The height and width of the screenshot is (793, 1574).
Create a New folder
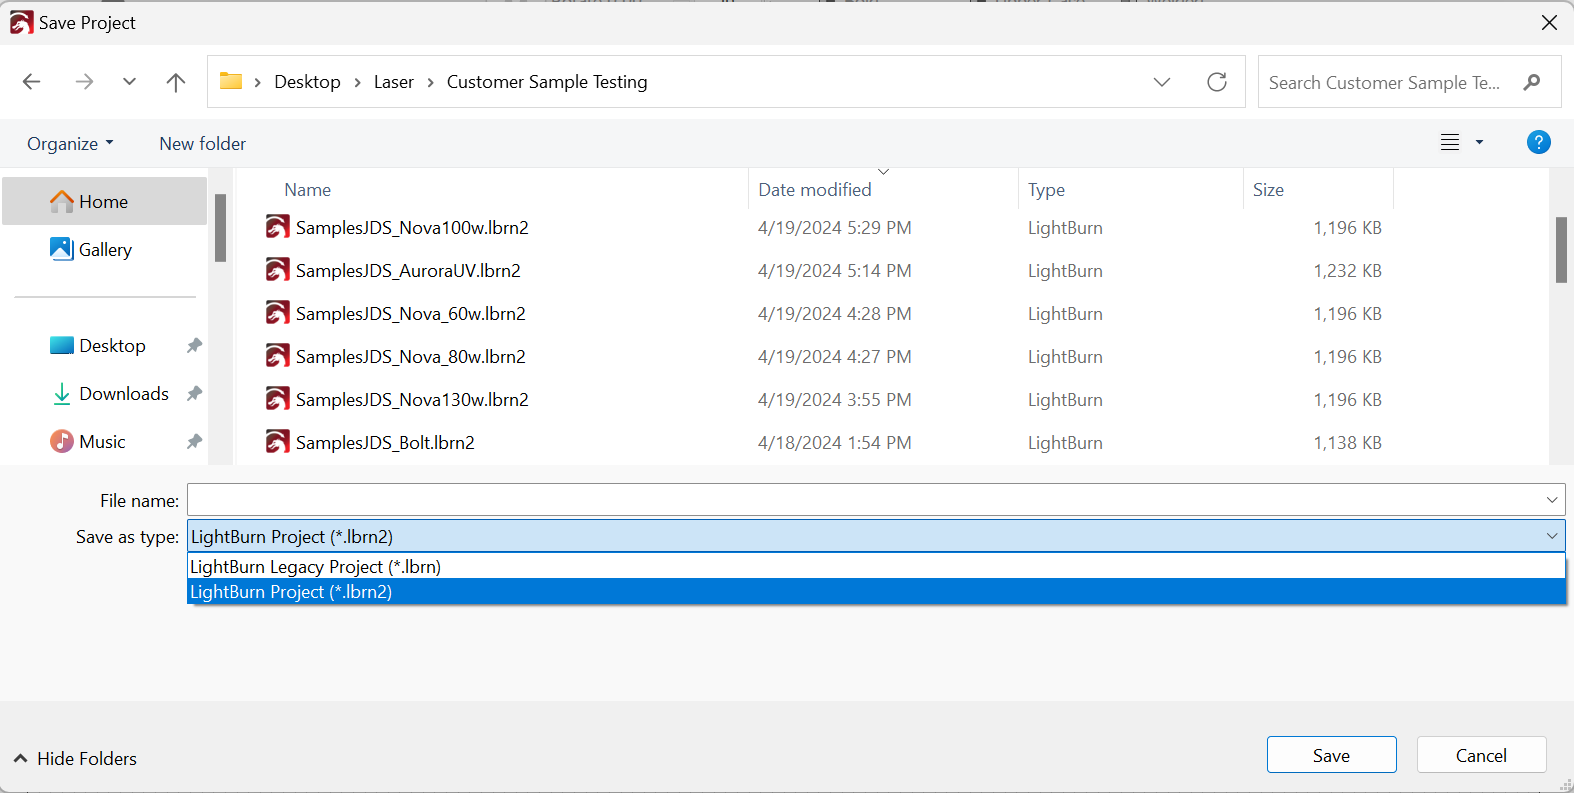202,144
